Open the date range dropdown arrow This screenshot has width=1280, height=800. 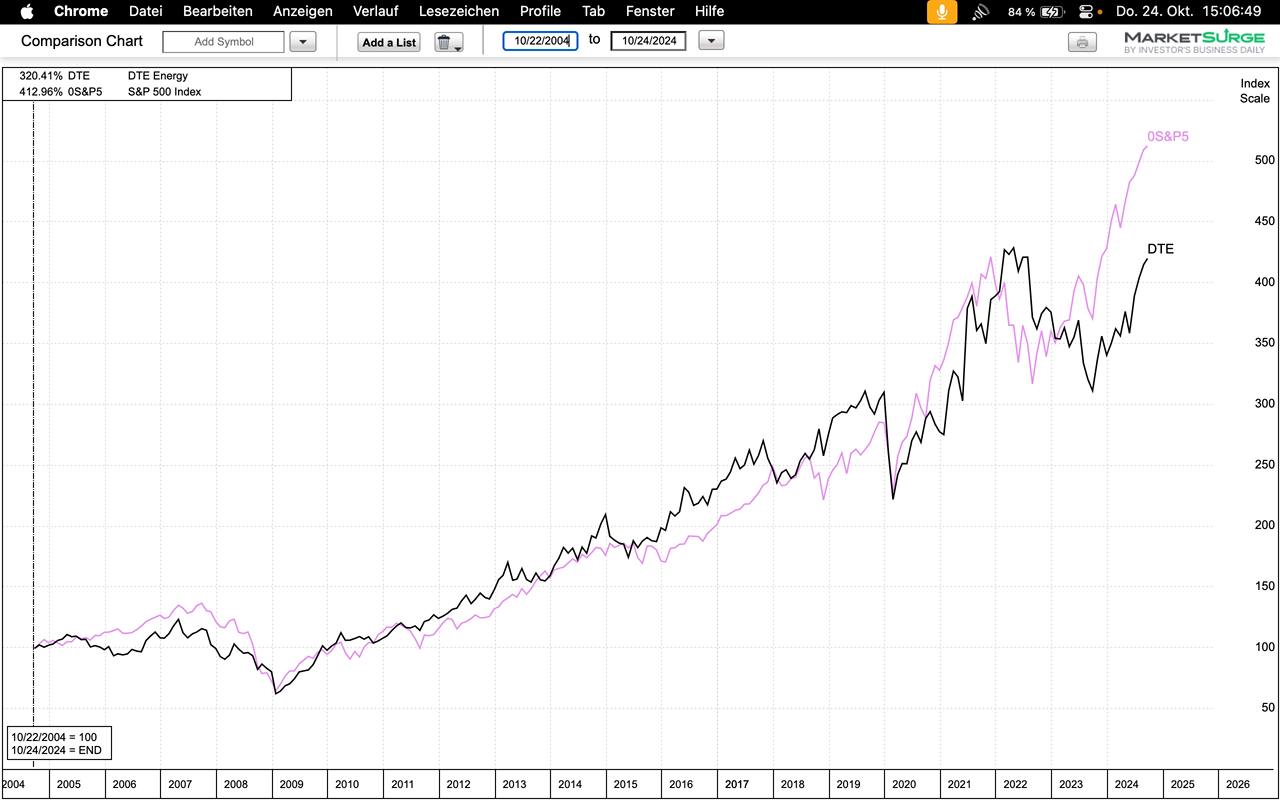point(711,41)
